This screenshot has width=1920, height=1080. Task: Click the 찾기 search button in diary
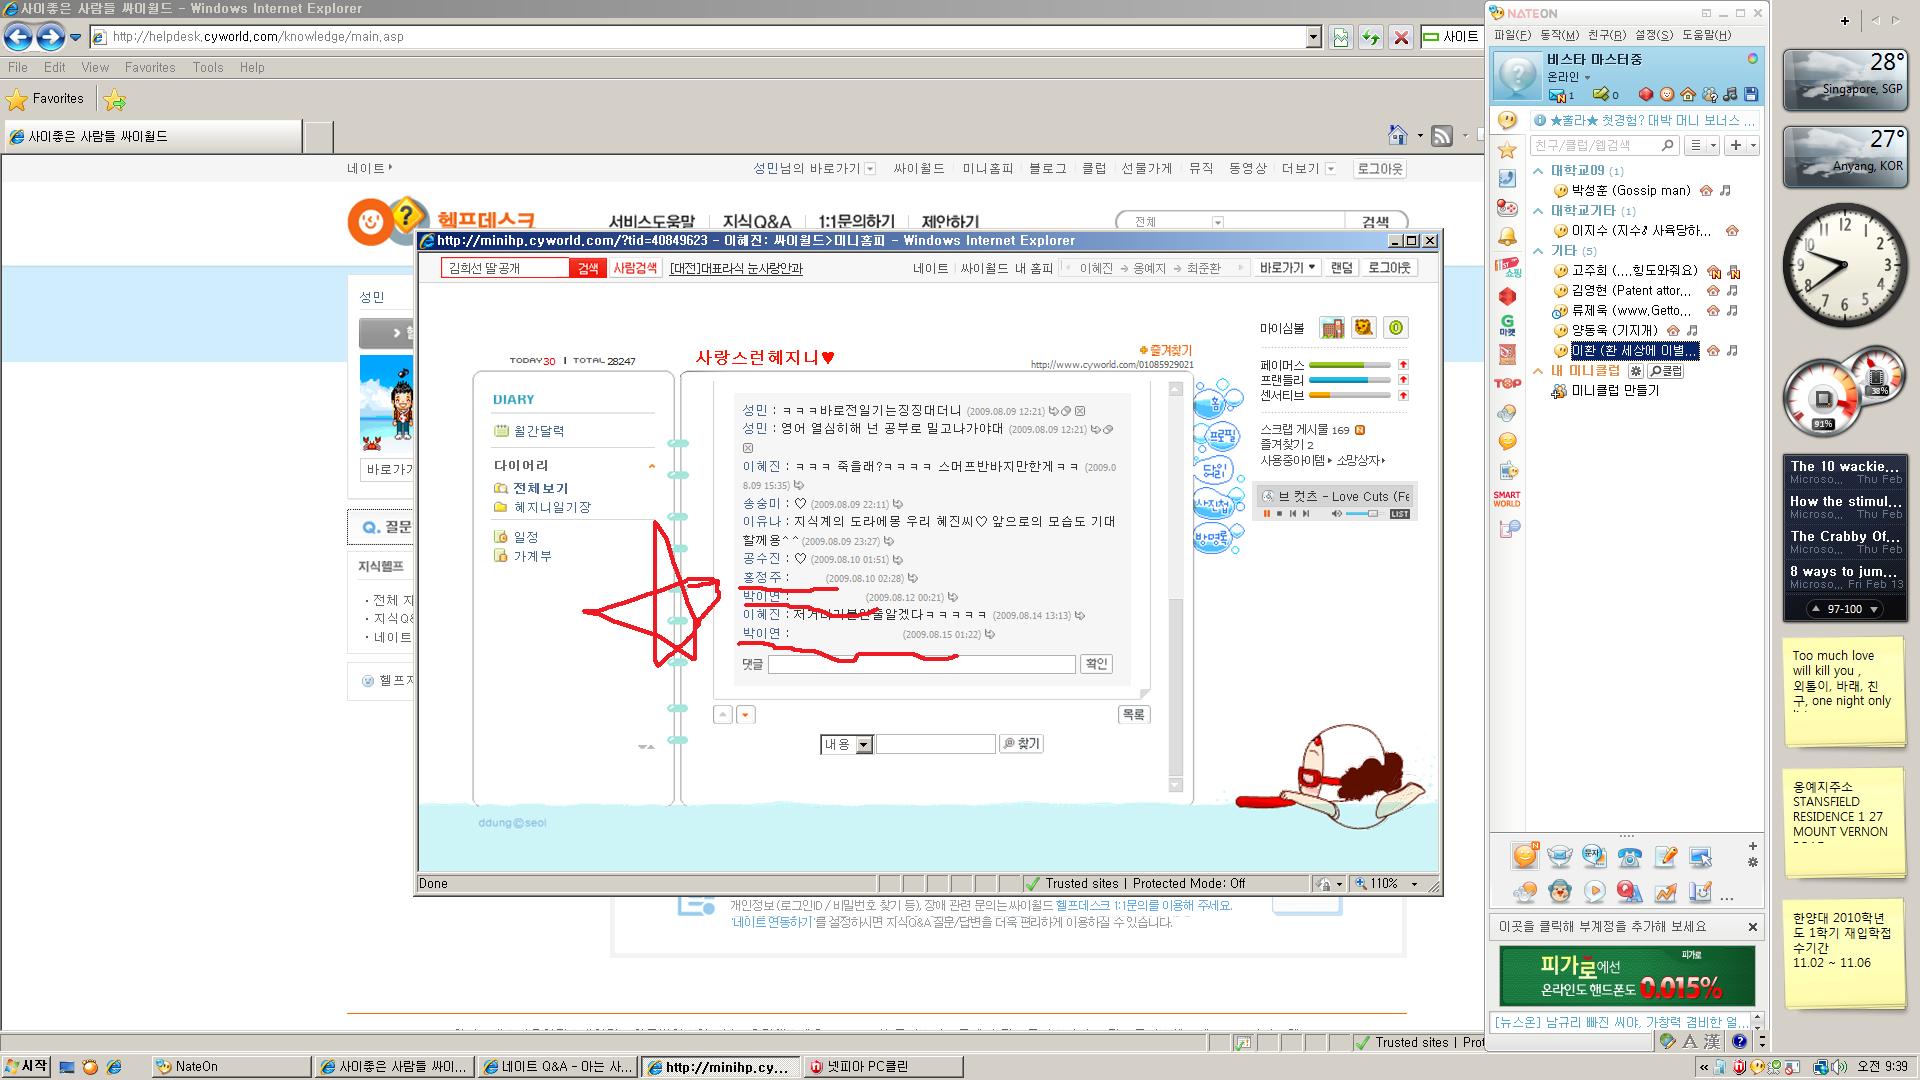click(1022, 744)
